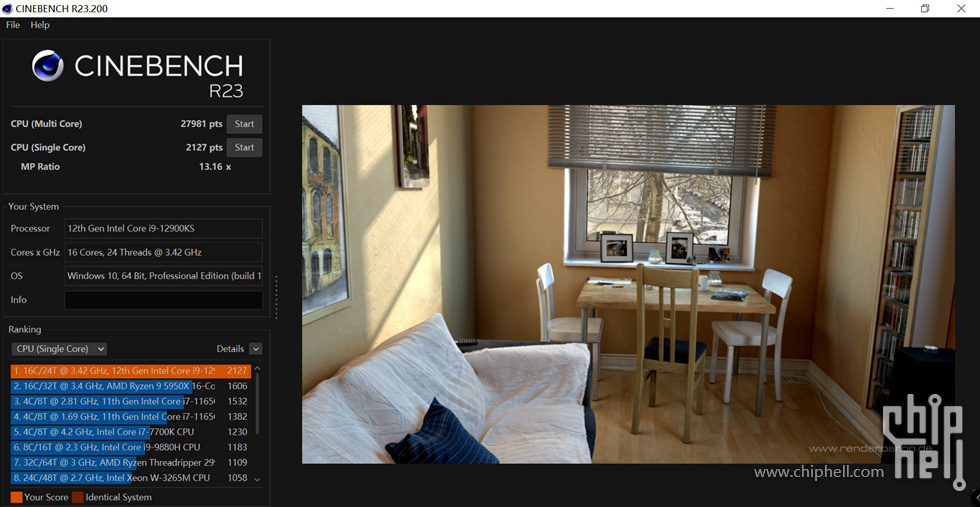980x507 pixels.
Task: Click the rendered room scene image
Action: pyautogui.click(x=628, y=284)
